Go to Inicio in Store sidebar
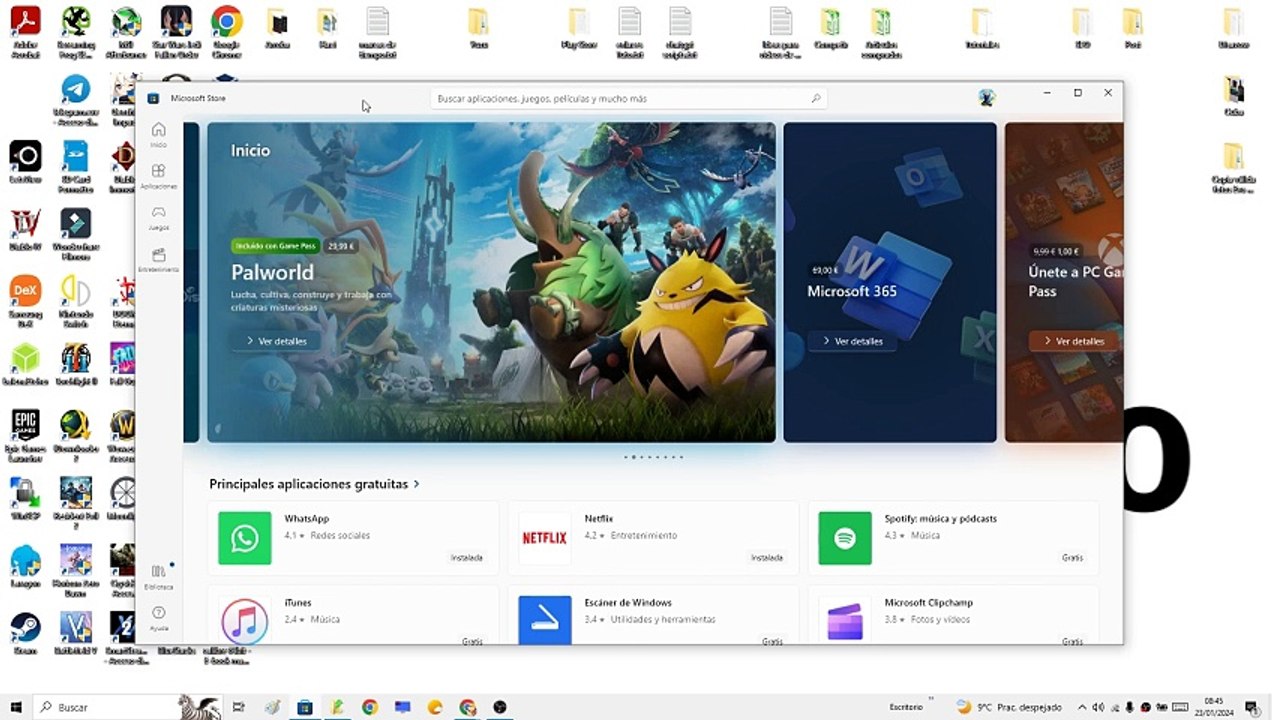 tap(158, 135)
